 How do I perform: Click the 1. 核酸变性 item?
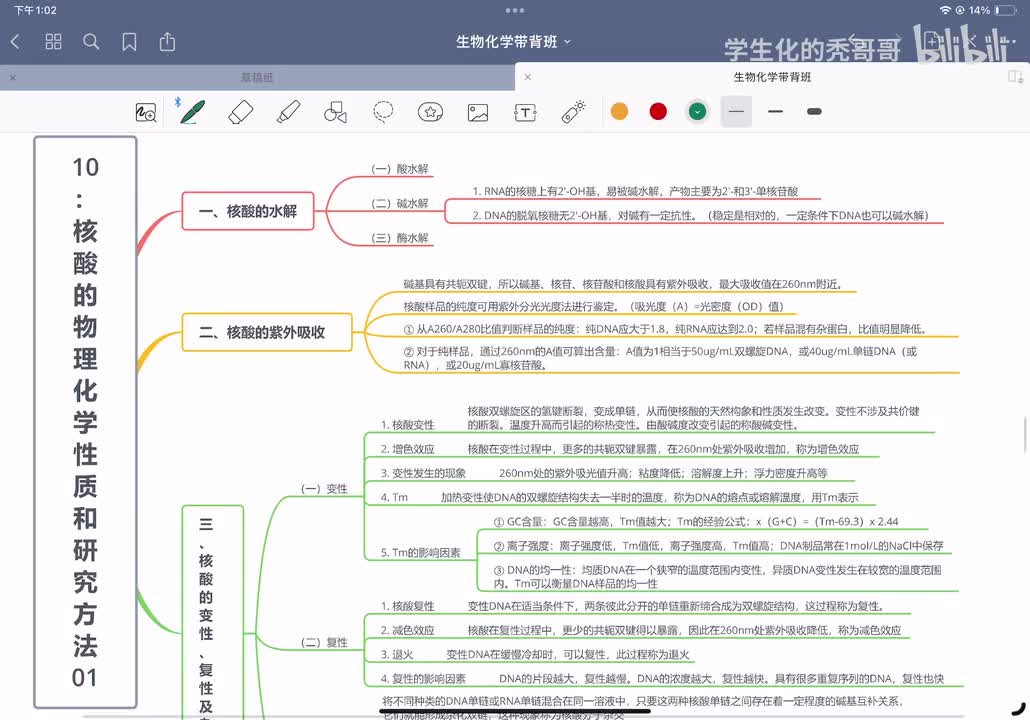click(x=407, y=425)
